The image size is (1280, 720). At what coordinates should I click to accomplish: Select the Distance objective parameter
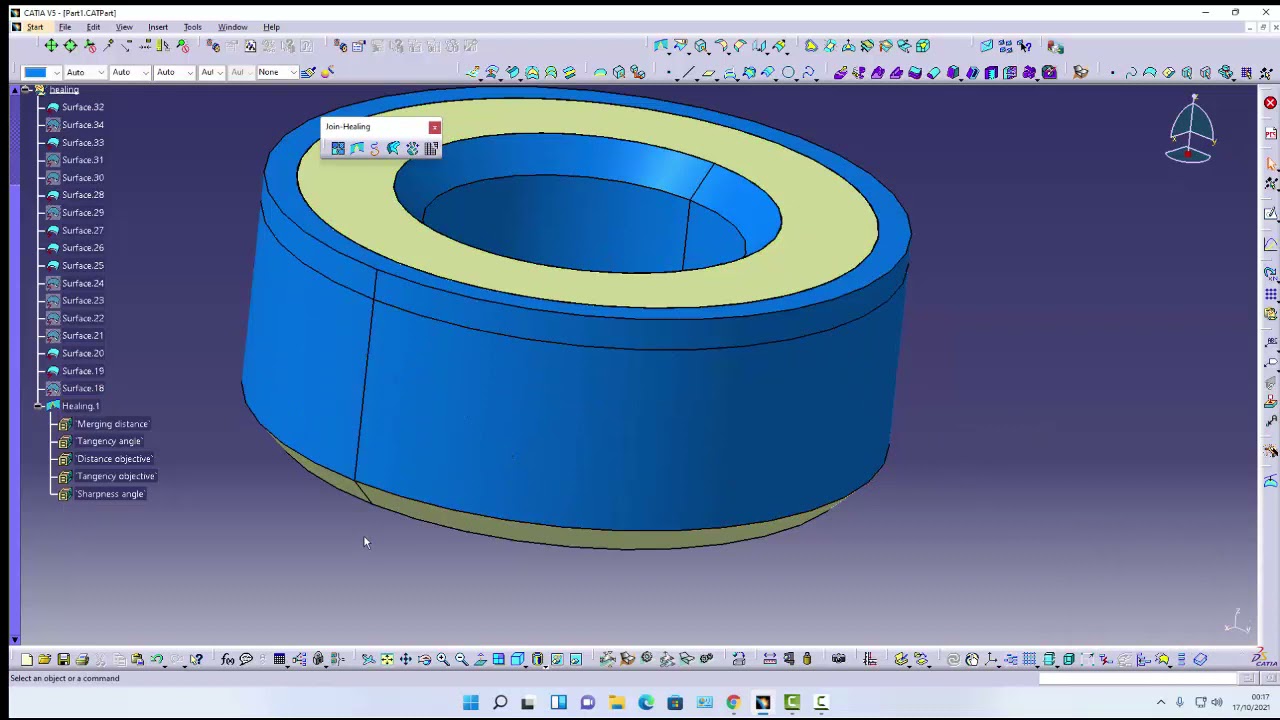[x=114, y=459]
